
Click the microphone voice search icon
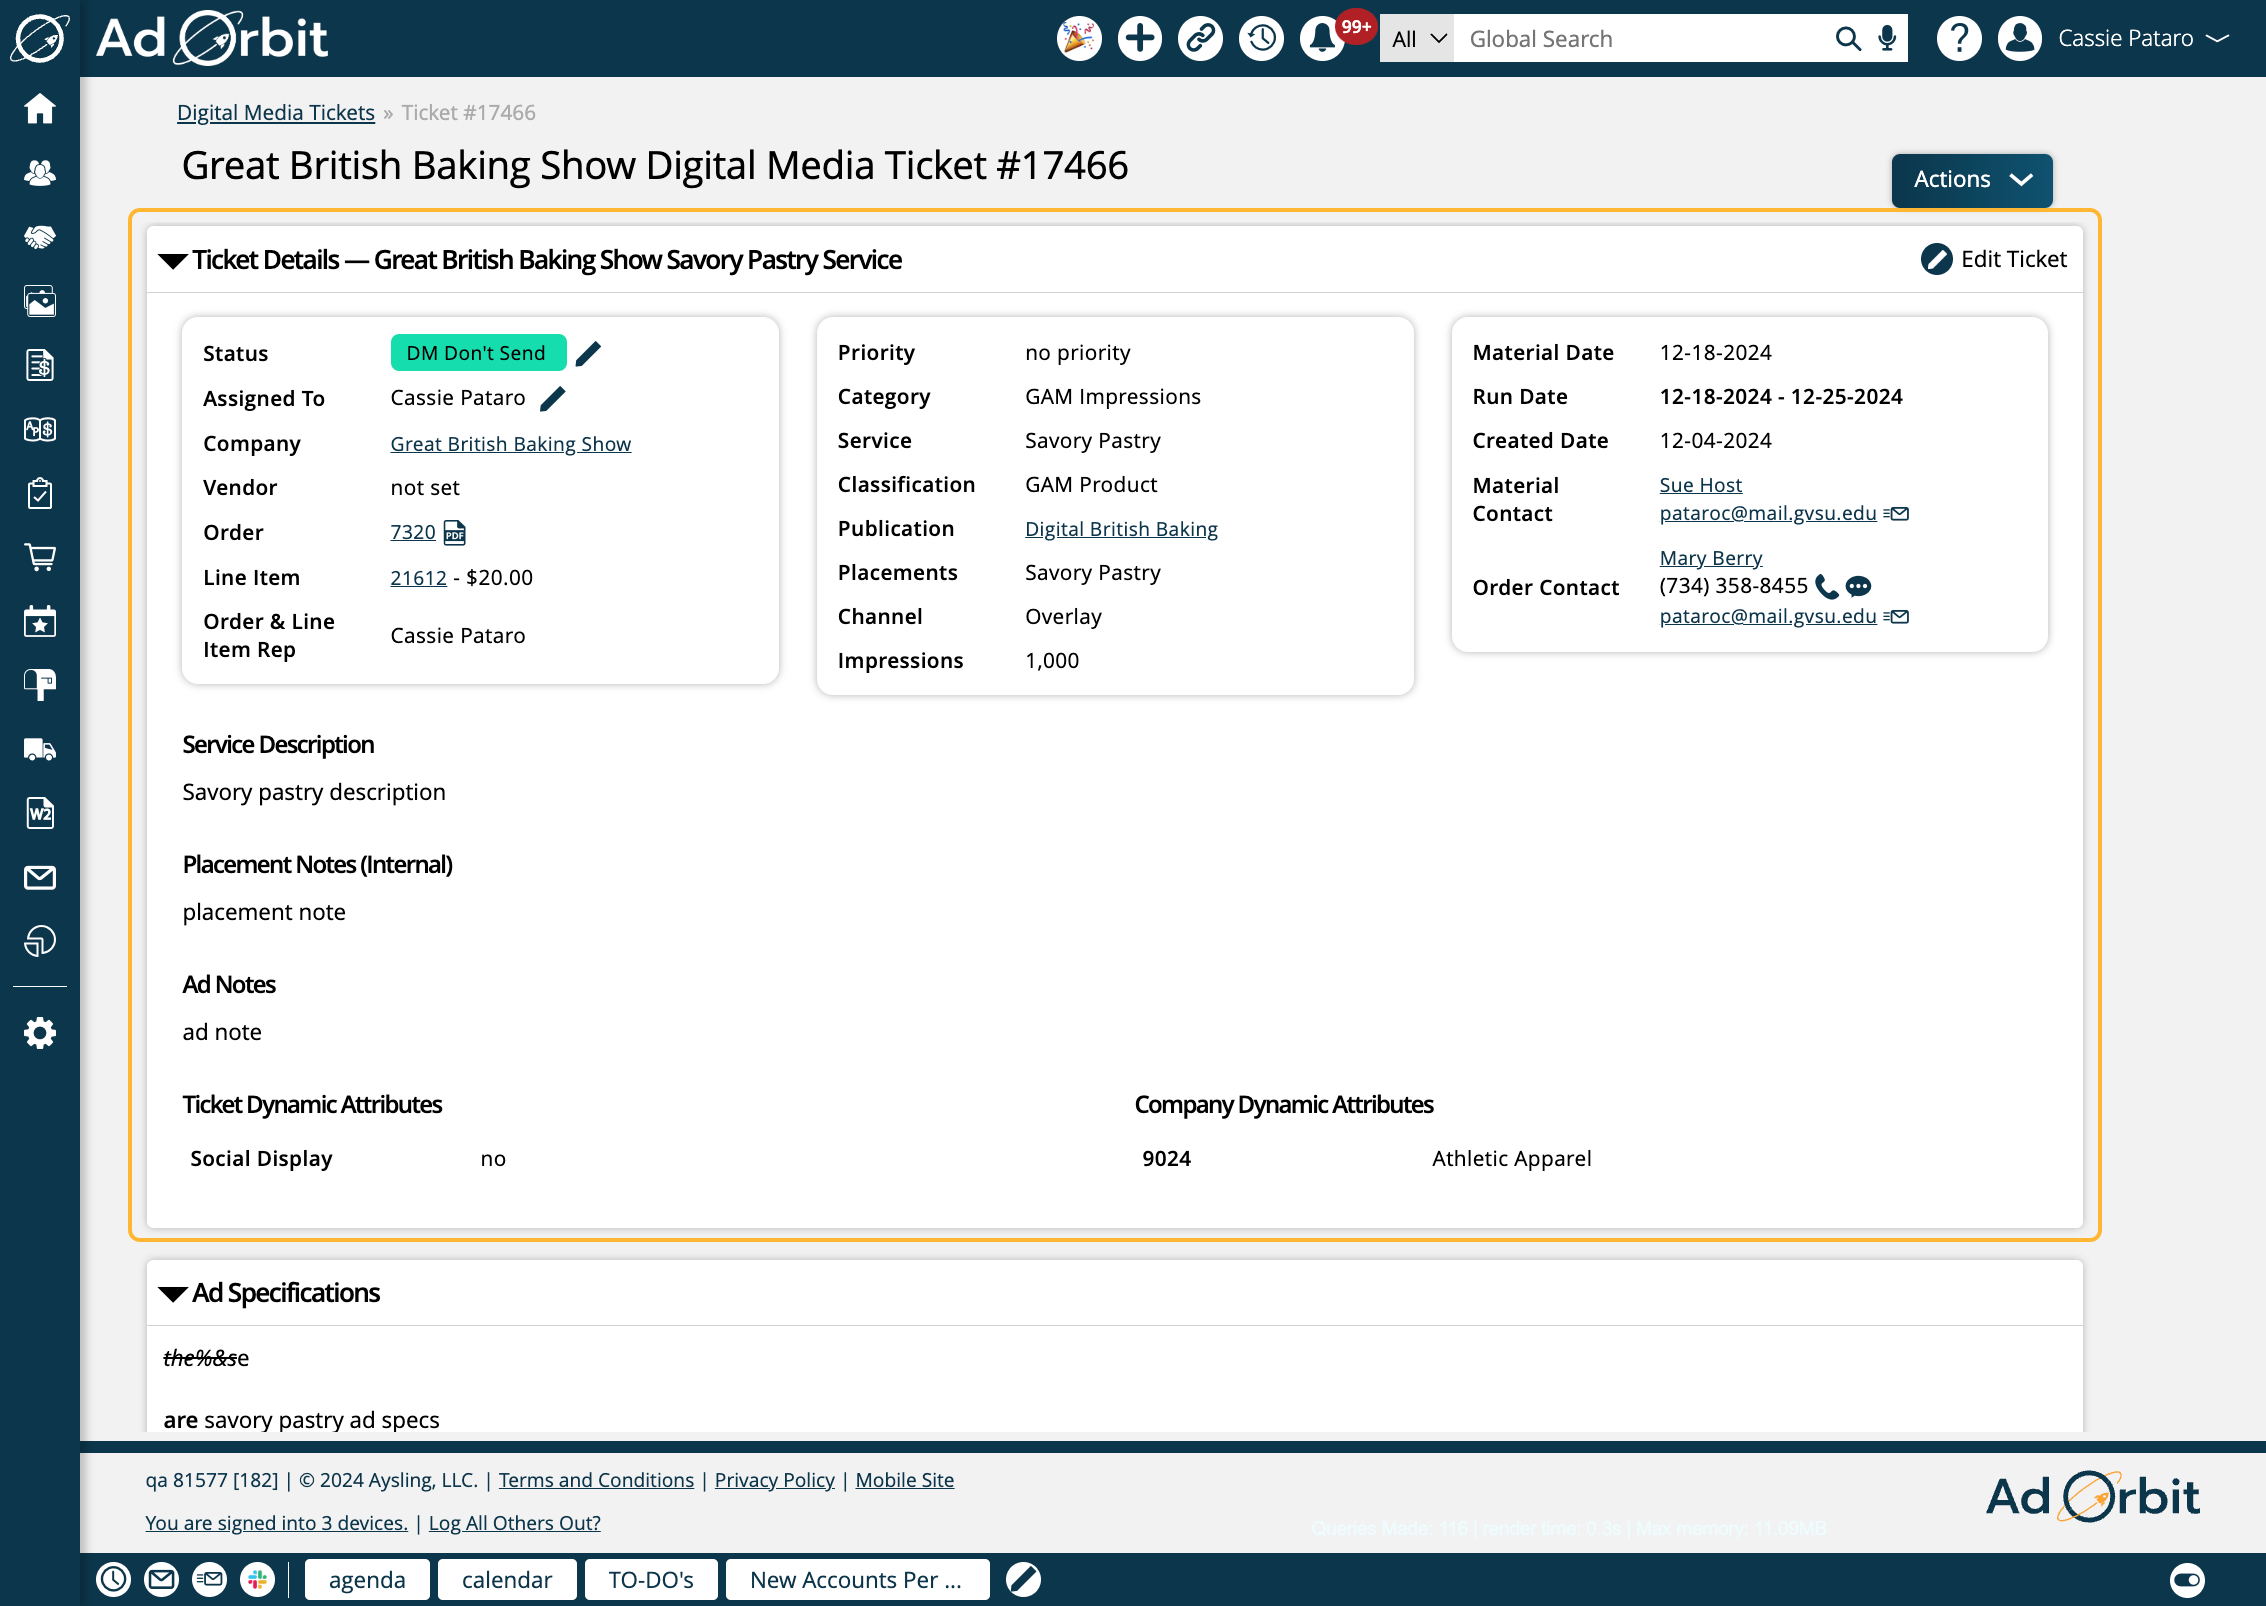point(1887,39)
